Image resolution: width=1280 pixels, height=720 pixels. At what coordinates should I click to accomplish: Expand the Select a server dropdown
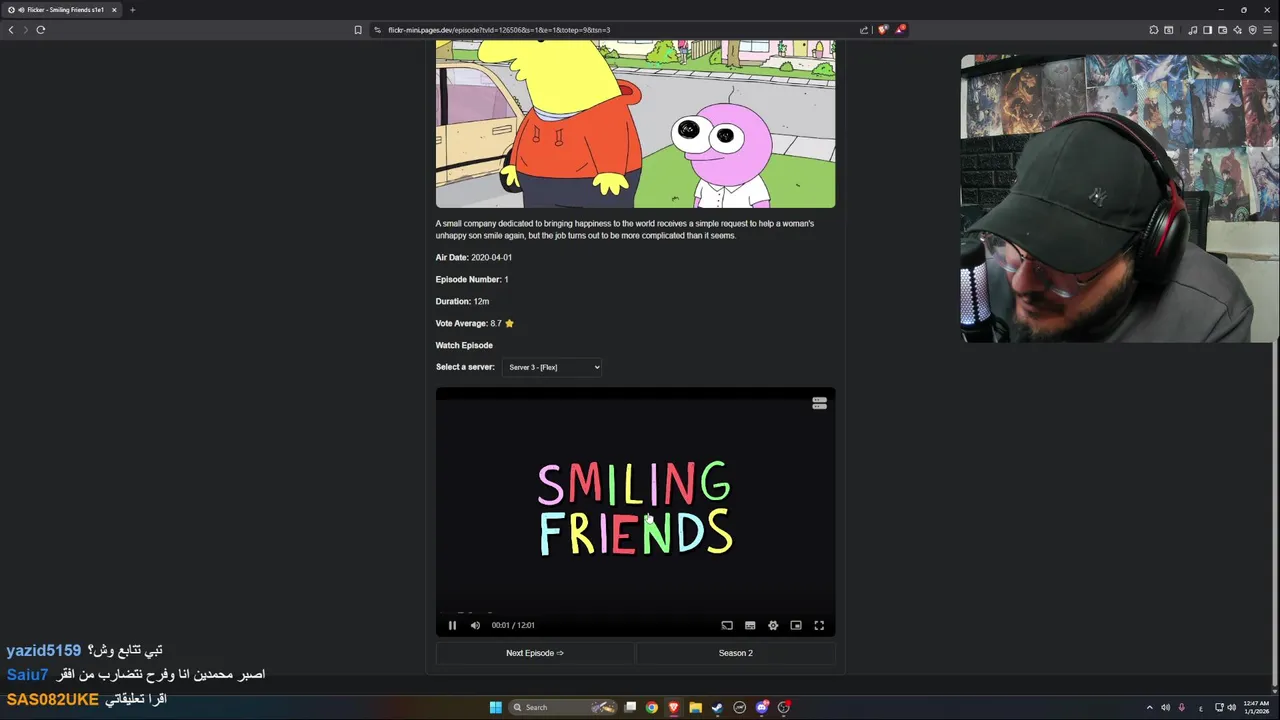(552, 367)
